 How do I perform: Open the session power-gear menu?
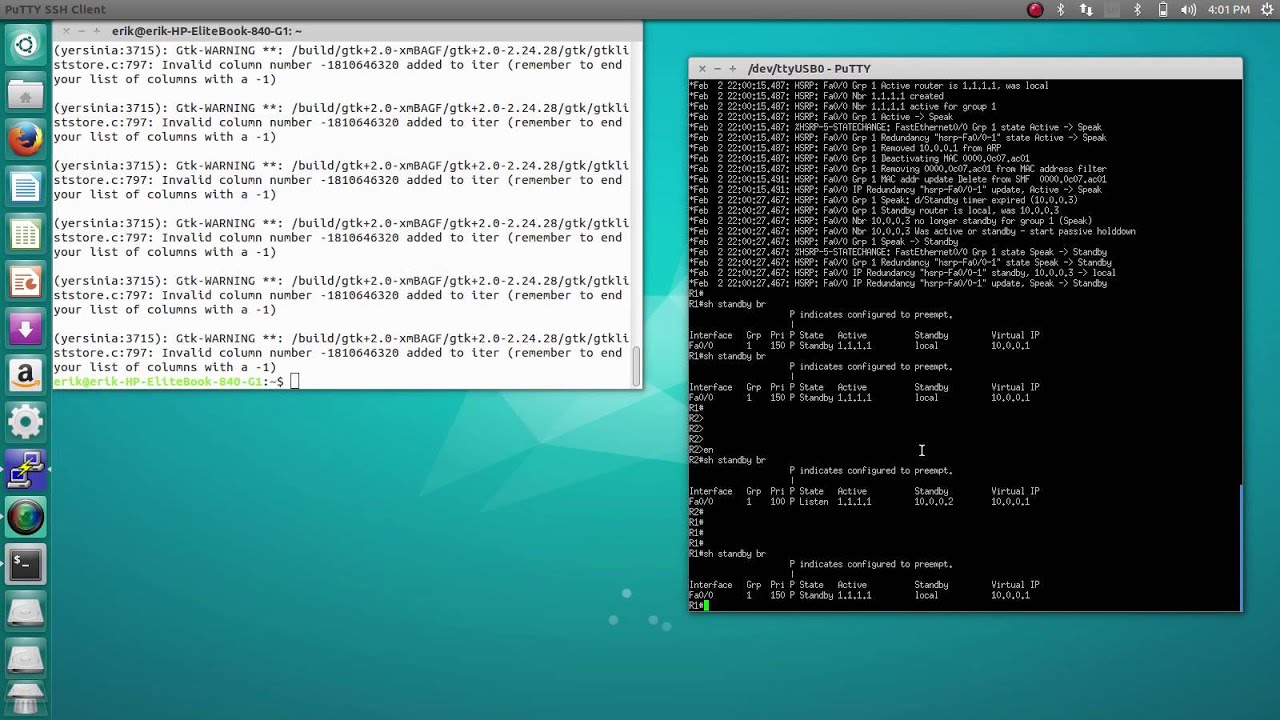tap(1265, 10)
